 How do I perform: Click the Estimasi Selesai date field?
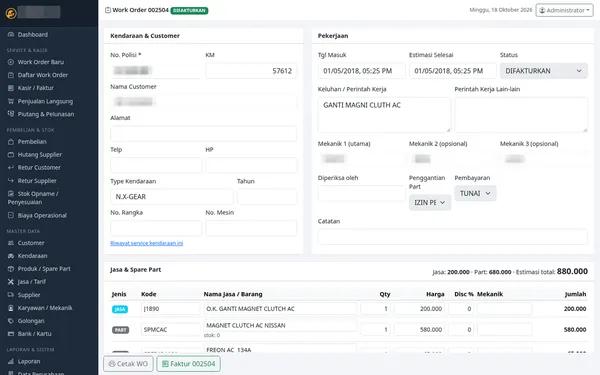pos(453,71)
